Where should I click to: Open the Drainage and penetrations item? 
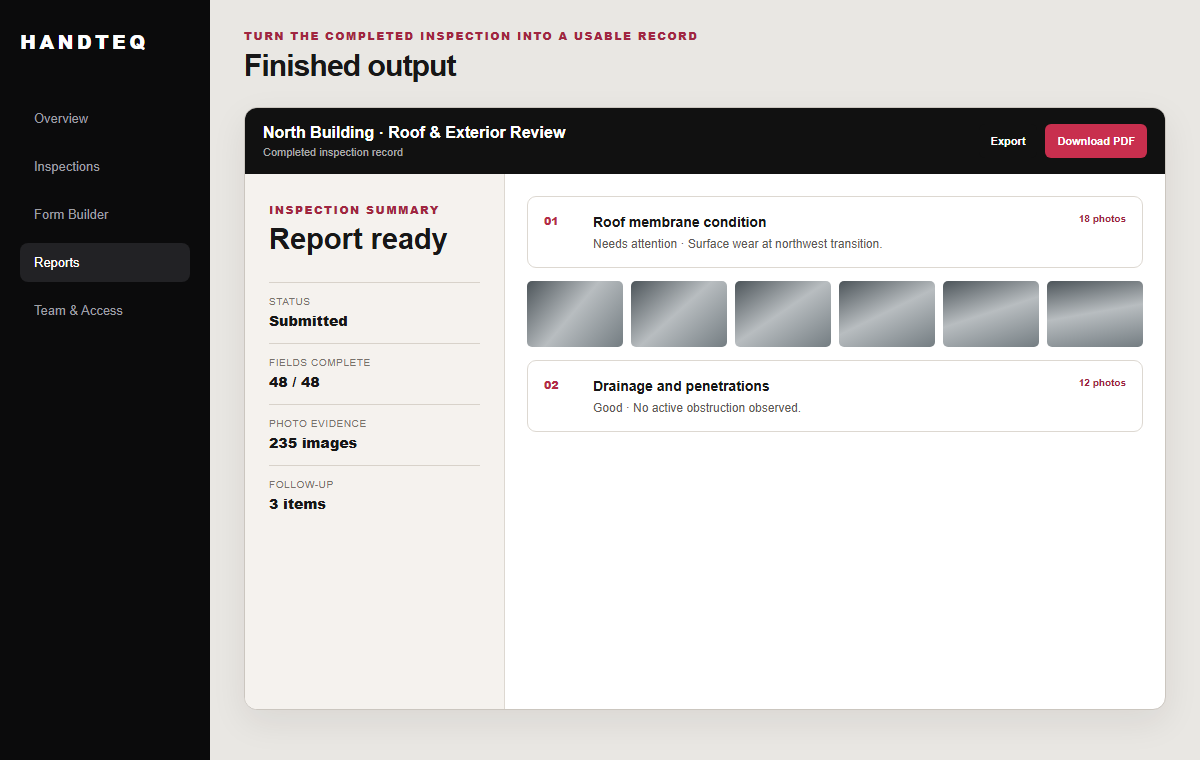835,396
